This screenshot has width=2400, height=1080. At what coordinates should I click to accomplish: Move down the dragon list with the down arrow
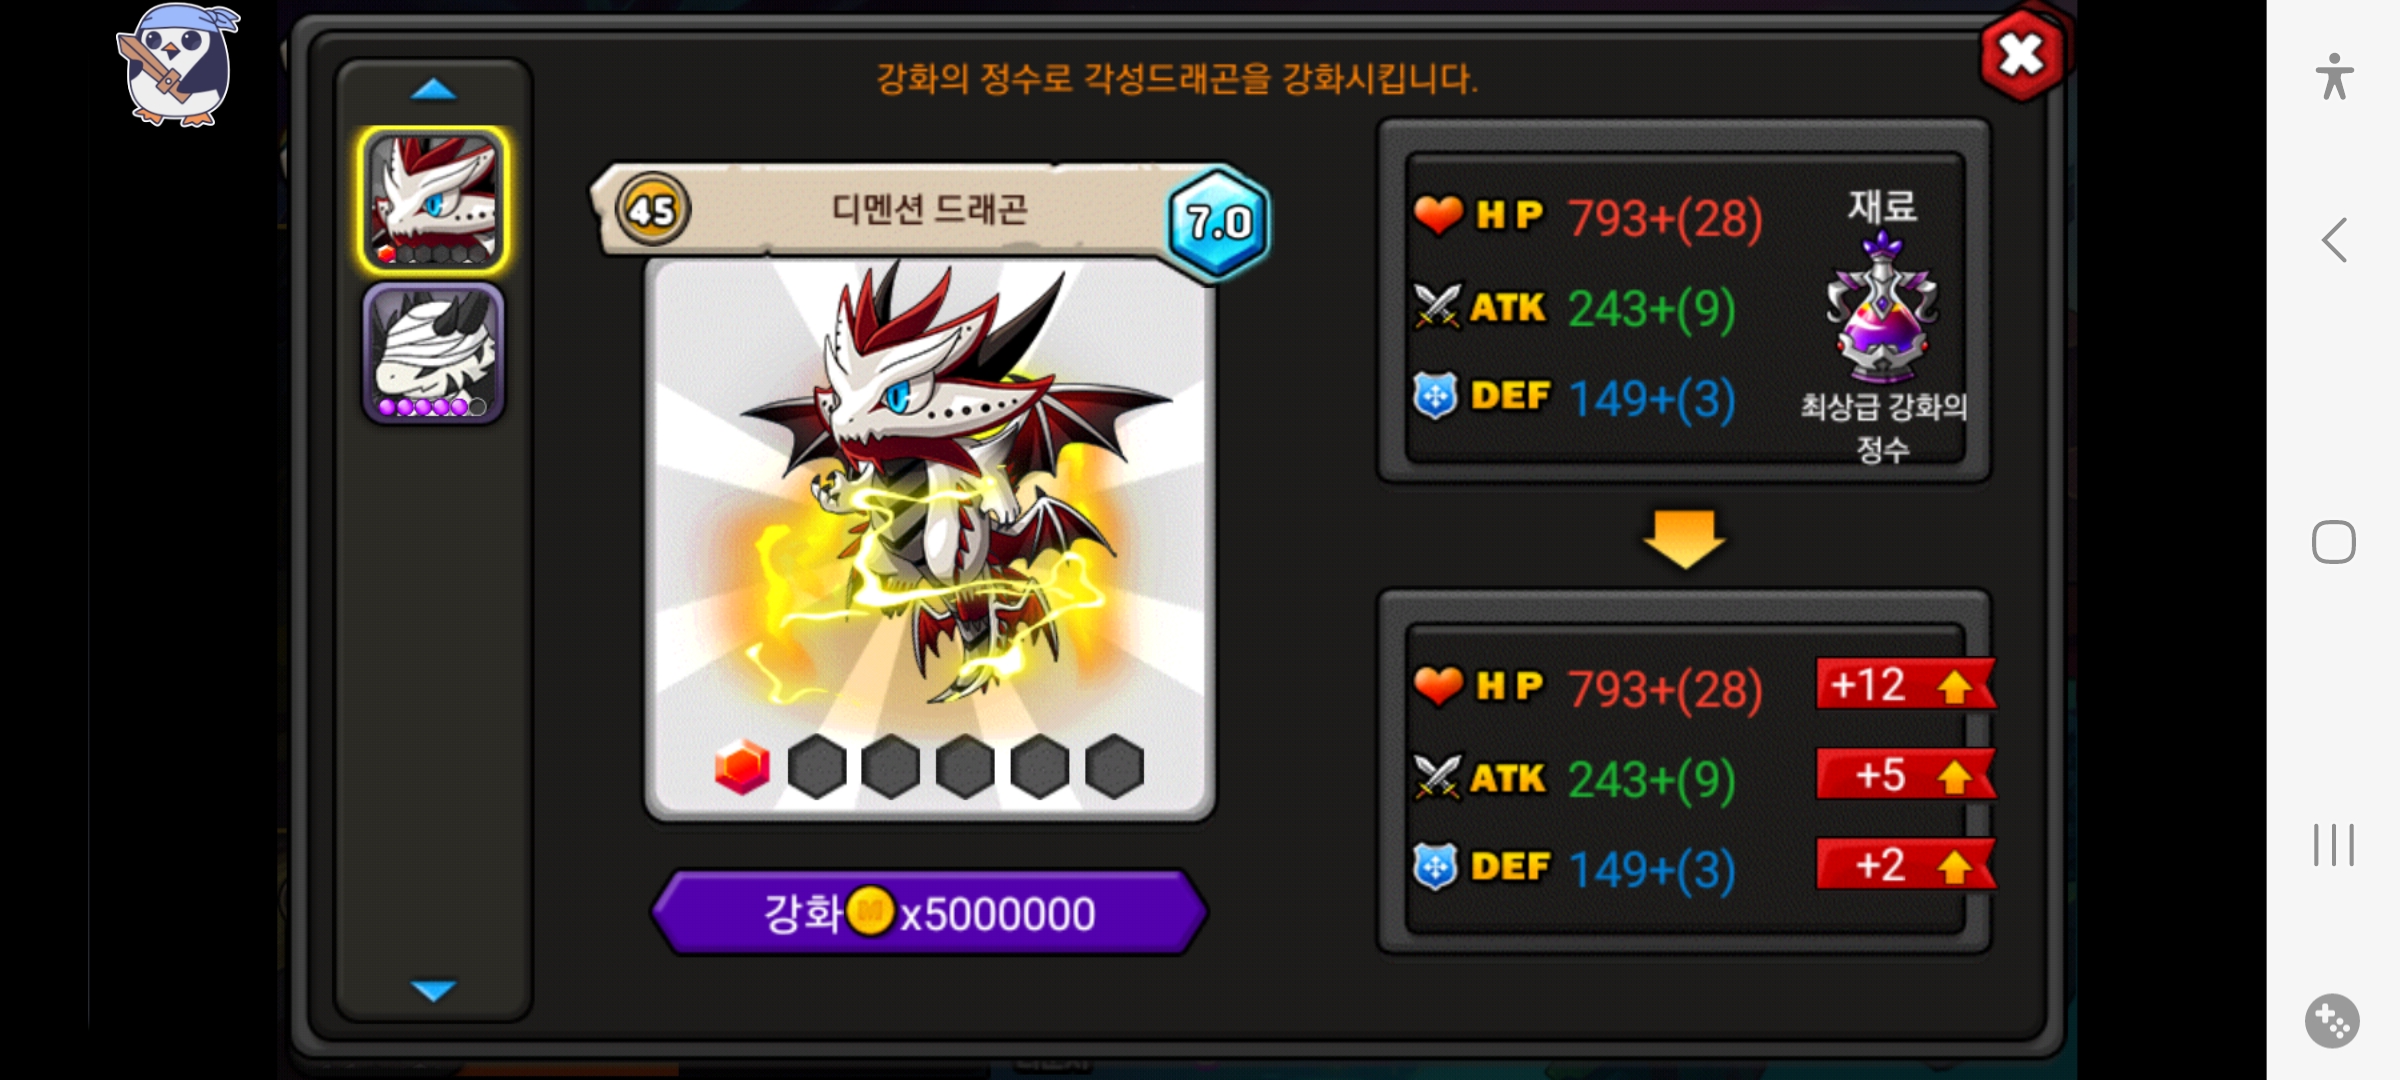(x=433, y=990)
